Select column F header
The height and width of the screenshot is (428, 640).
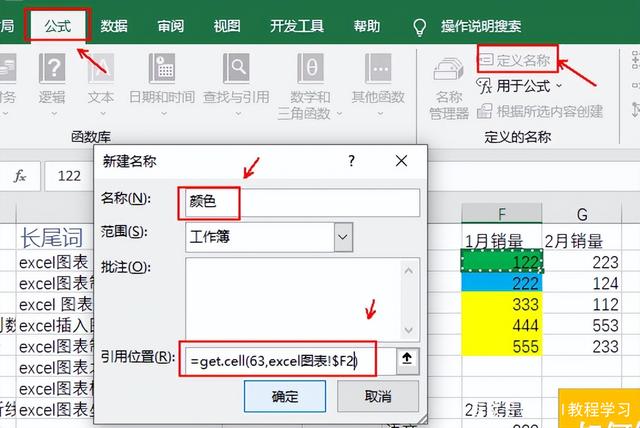coord(502,213)
